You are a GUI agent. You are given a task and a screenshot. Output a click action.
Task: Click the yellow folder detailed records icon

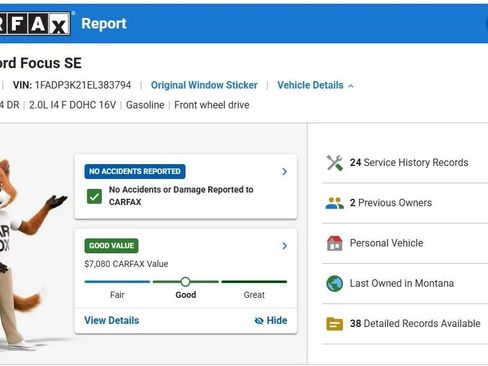pyautogui.click(x=334, y=324)
